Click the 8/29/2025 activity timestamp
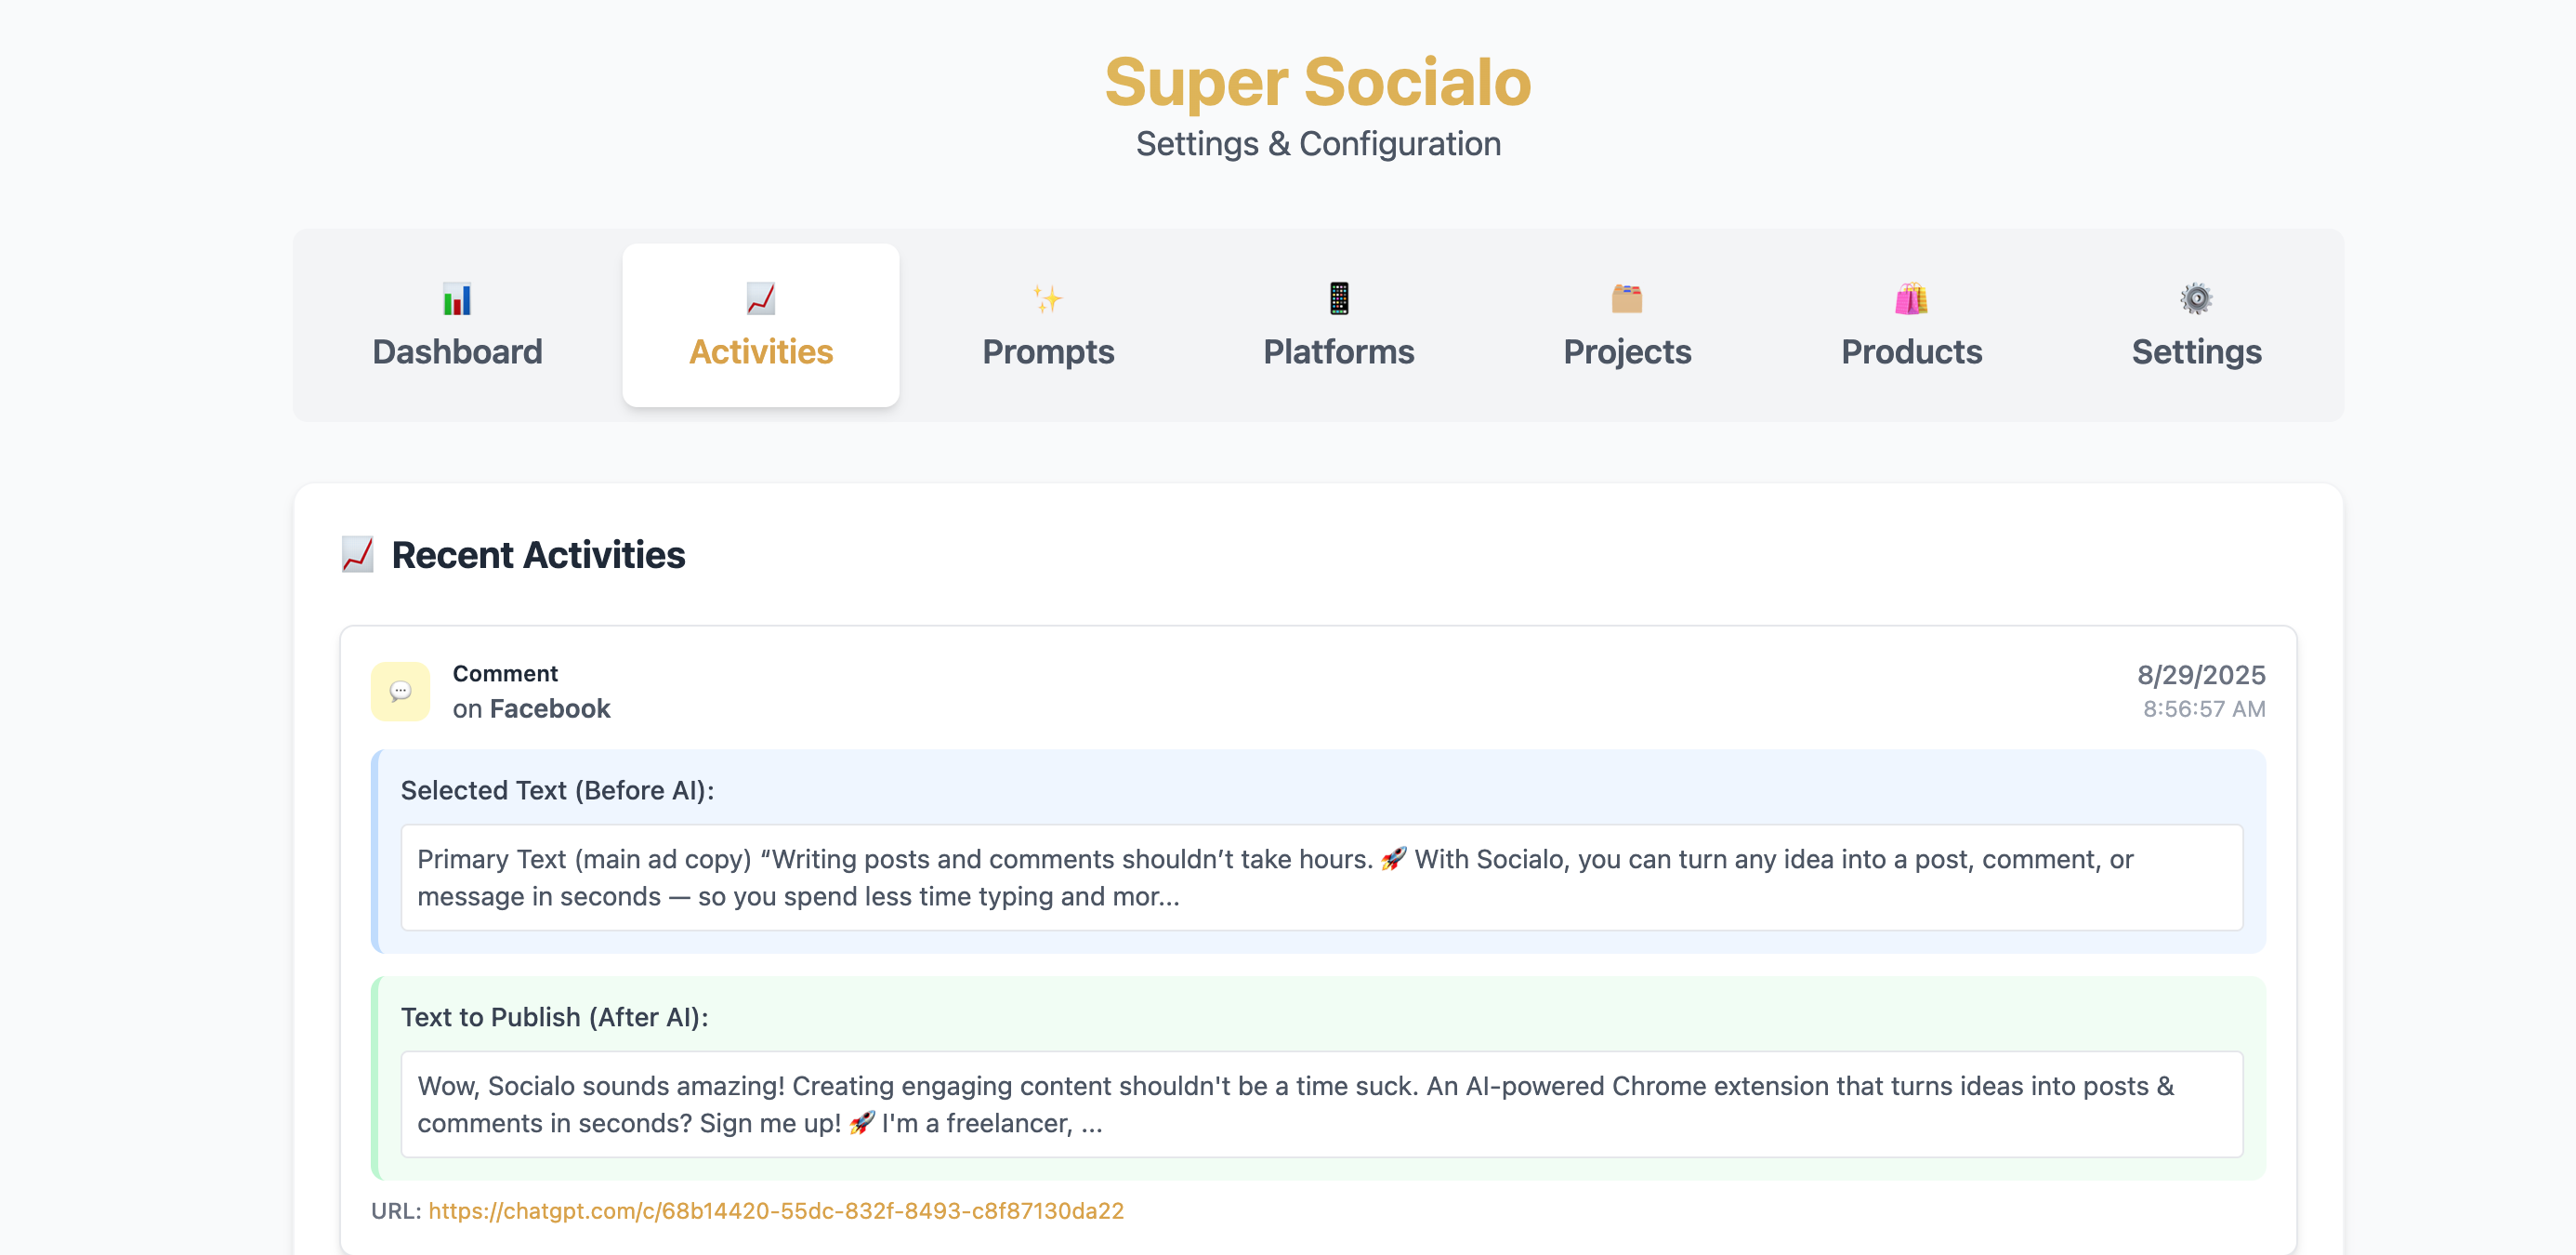Image resolution: width=2576 pixels, height=1255 pixels. click(2201, 675)
